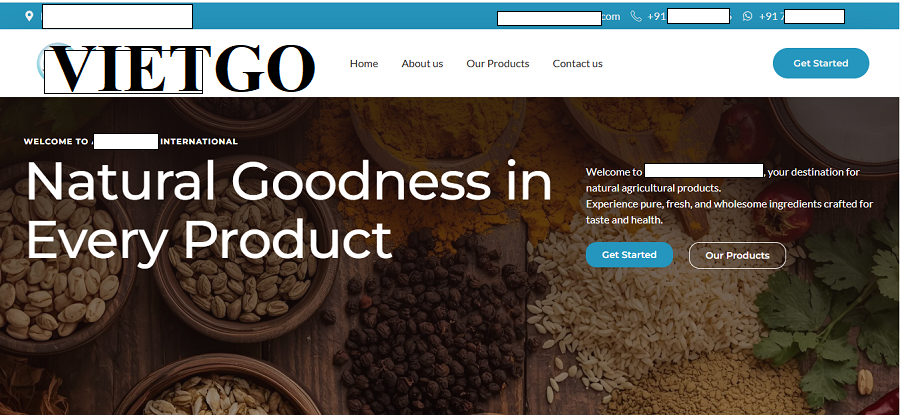Click the VIETGO logo
900x415 pixels.
(179, 68)
